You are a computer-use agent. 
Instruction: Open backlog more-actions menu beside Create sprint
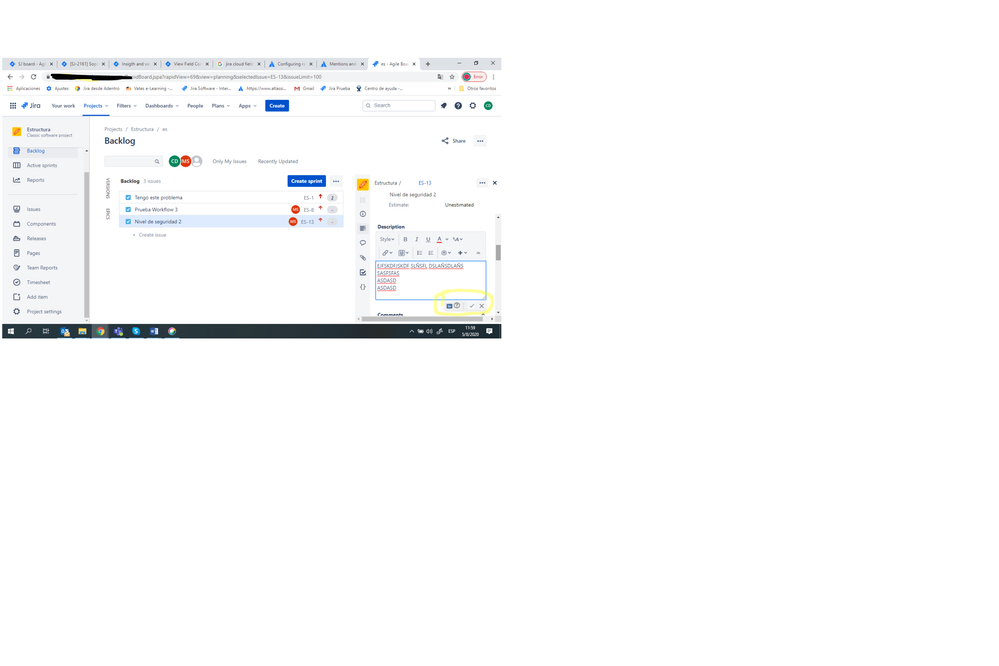point(336,181)
